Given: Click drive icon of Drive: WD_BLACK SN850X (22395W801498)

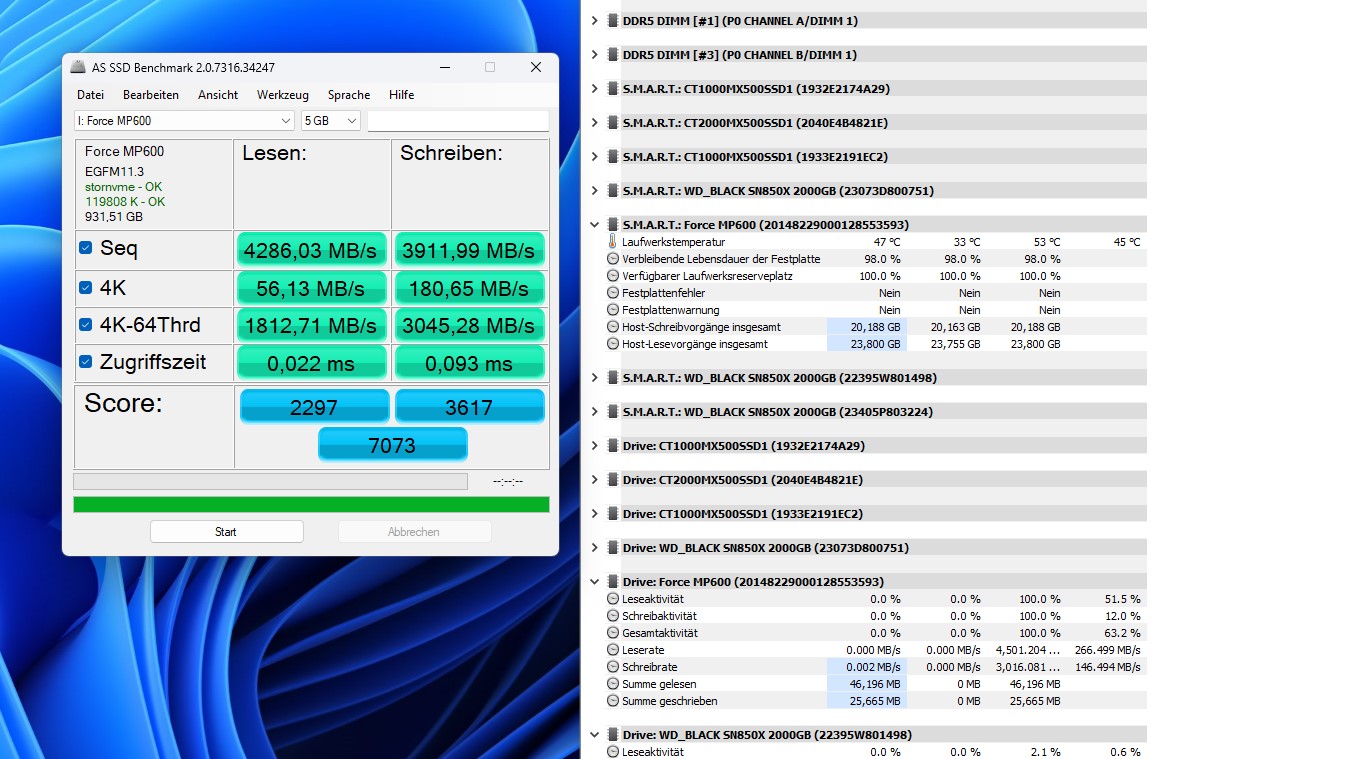Looking at the screenshot, I should coord(613,734).
